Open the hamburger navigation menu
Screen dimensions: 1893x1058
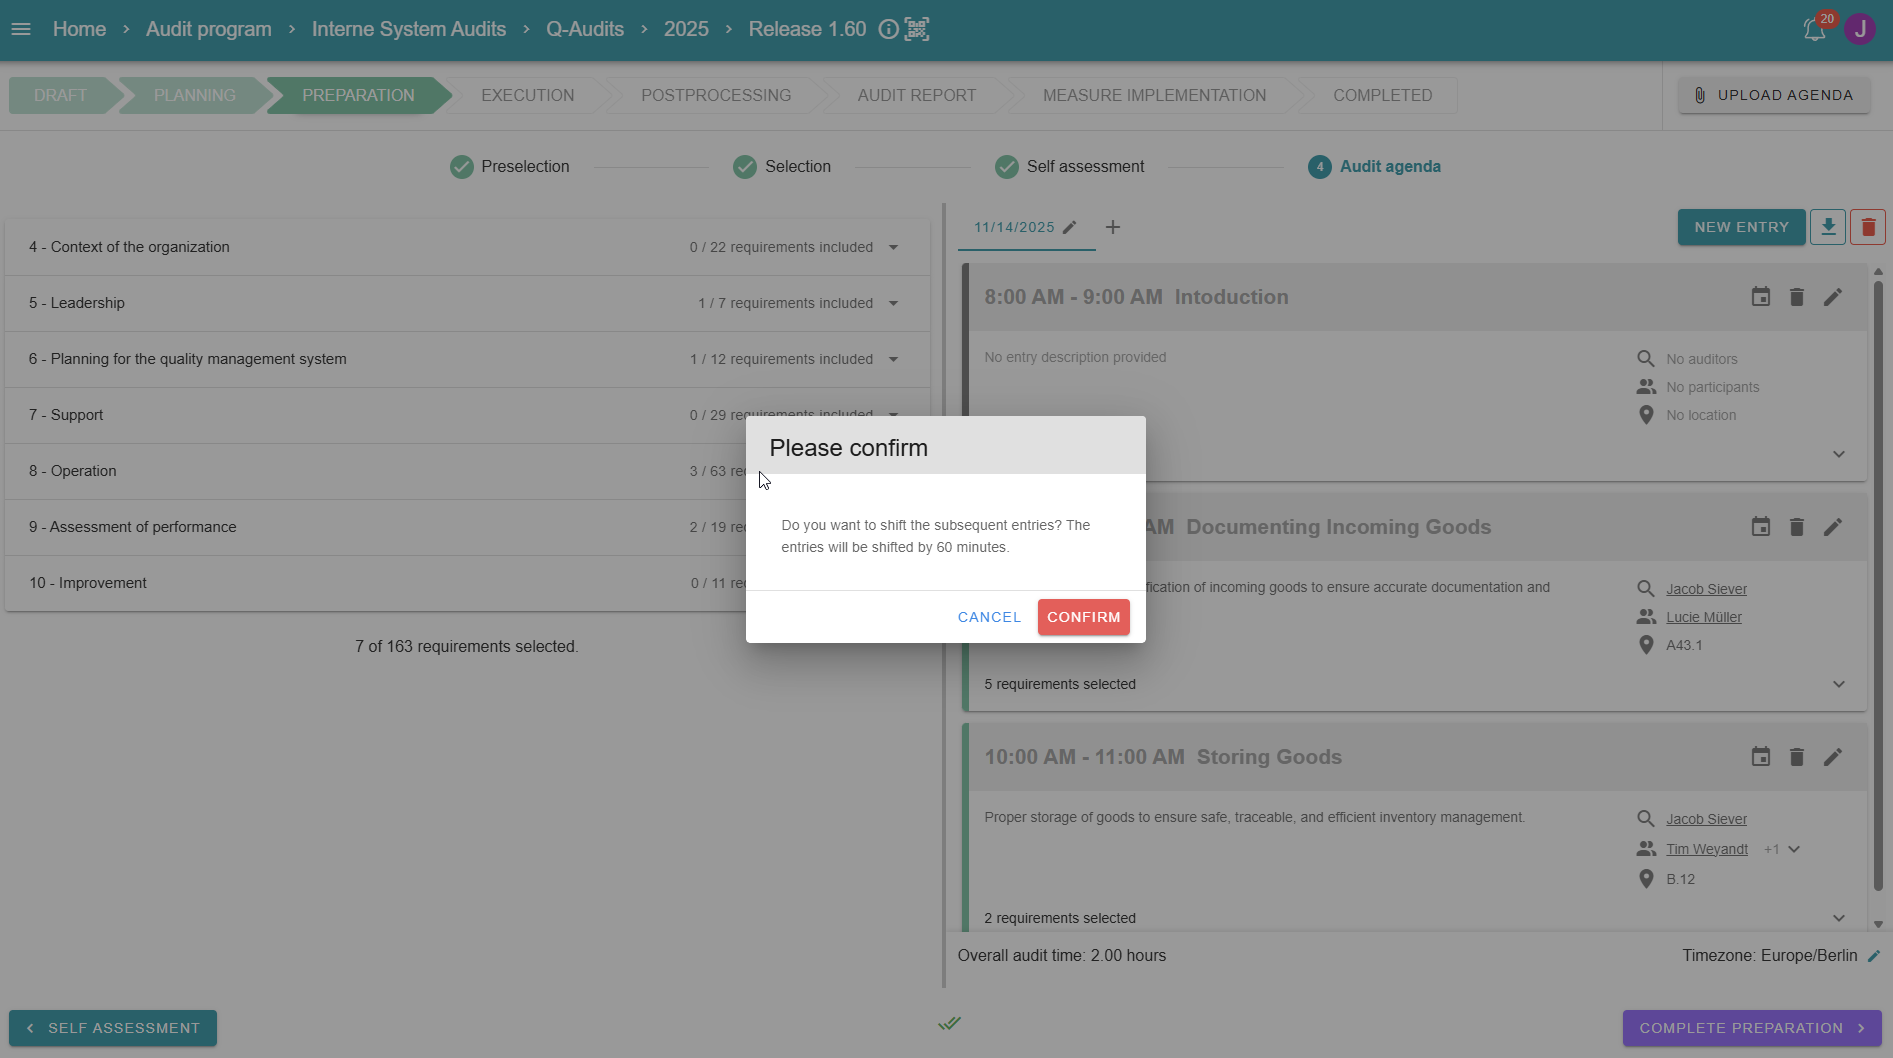[21, 29]
